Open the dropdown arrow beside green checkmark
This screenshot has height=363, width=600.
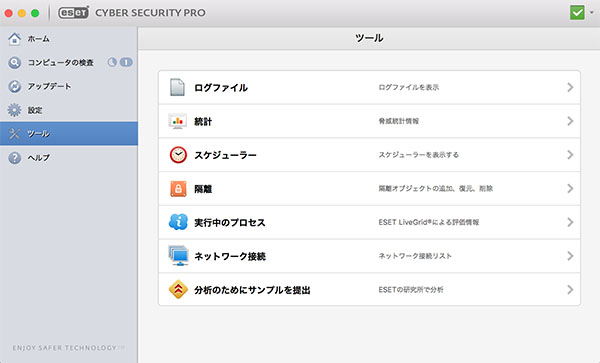pyautogui.click(x=591, y=12)
